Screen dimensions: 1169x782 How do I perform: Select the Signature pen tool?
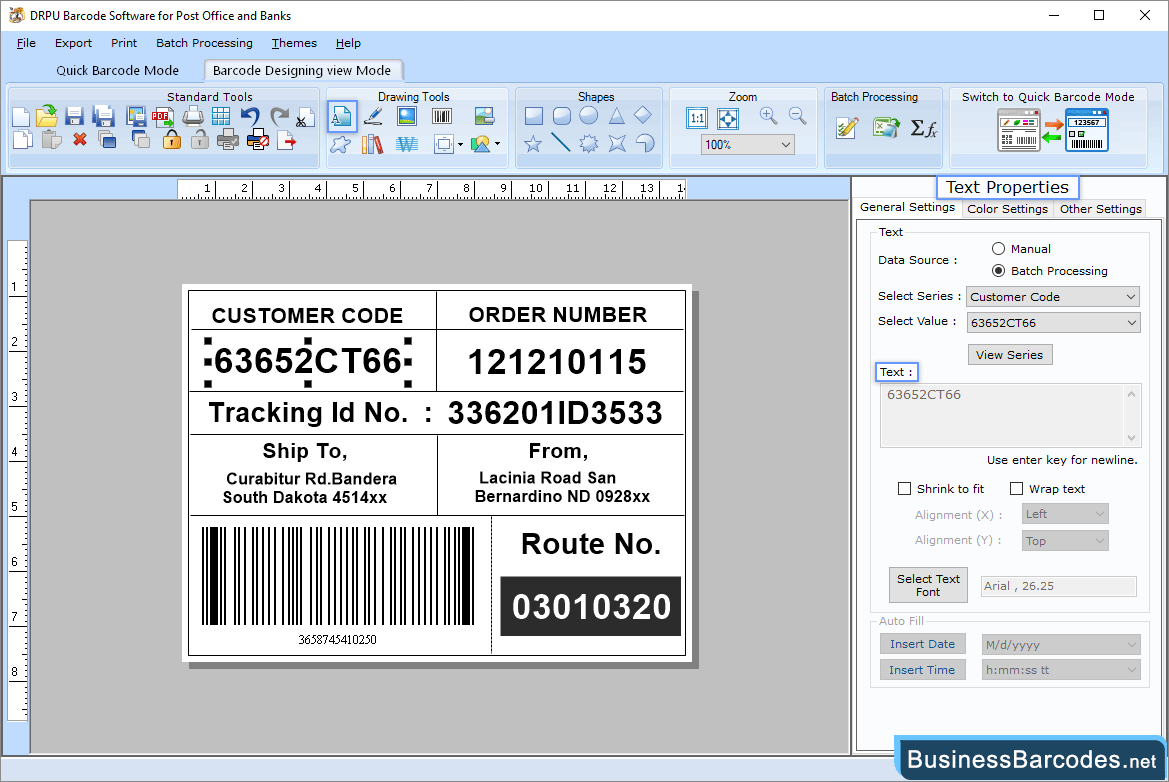[373, 116]
